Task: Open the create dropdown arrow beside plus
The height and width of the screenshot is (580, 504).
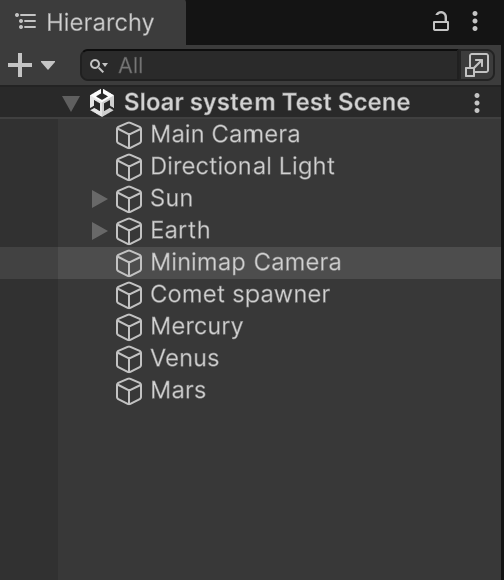Action: coord(48,65)
